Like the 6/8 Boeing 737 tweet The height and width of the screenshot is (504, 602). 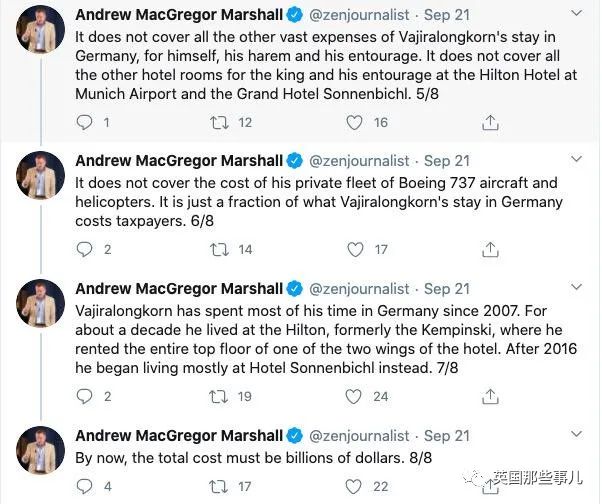click(x=354, y=249)
